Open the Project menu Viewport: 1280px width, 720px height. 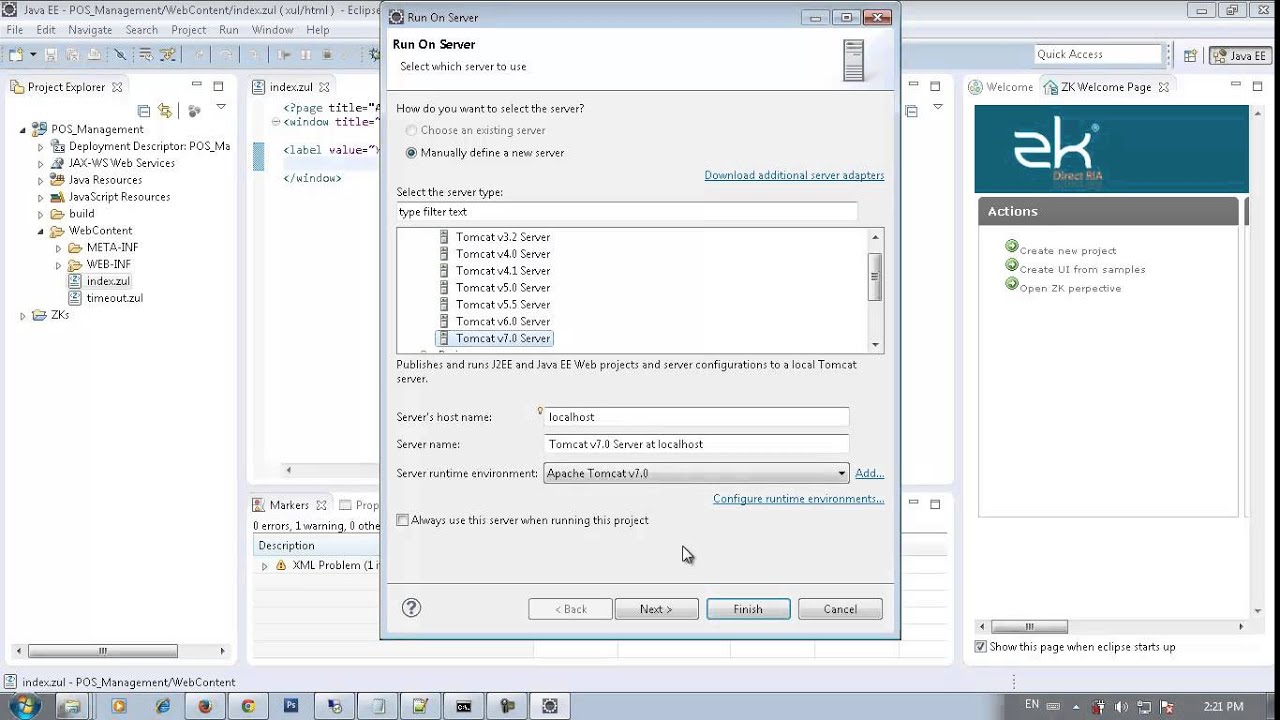tap(188, 30)
